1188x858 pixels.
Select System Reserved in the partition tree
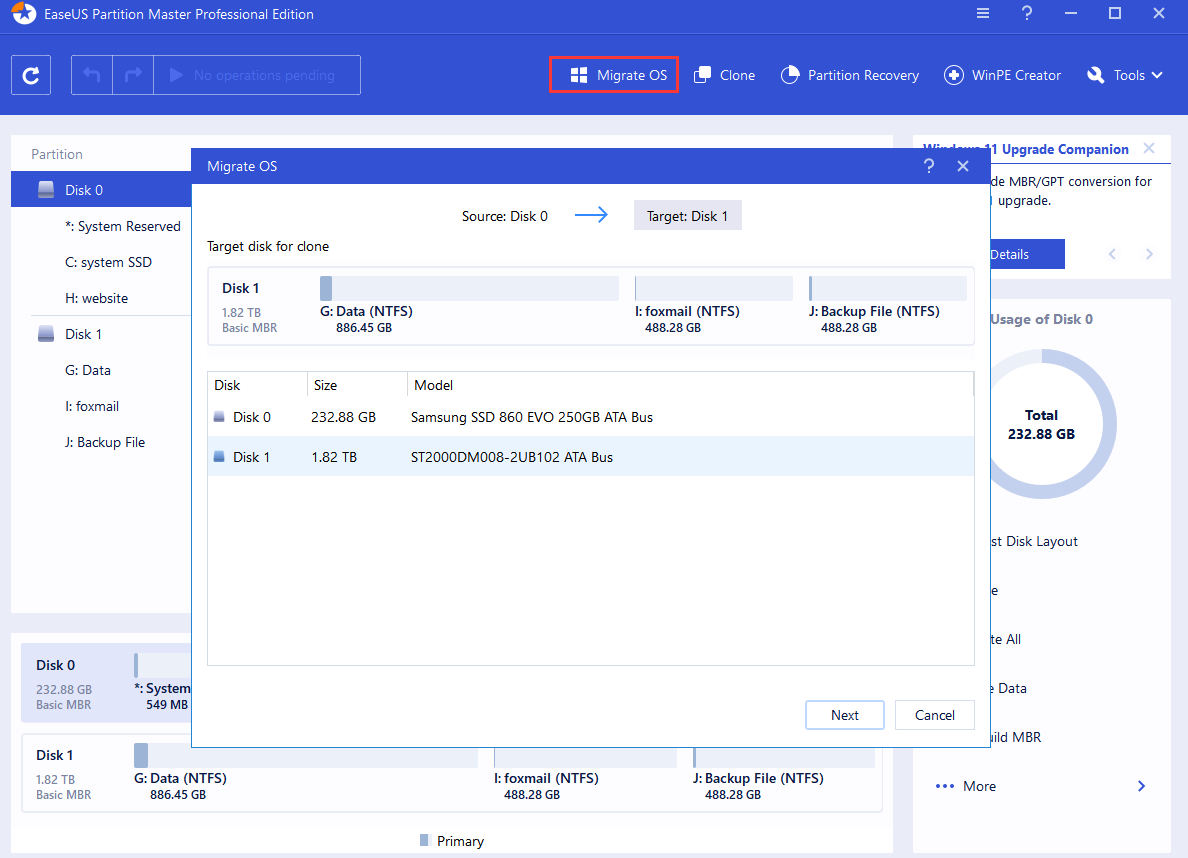122,226
